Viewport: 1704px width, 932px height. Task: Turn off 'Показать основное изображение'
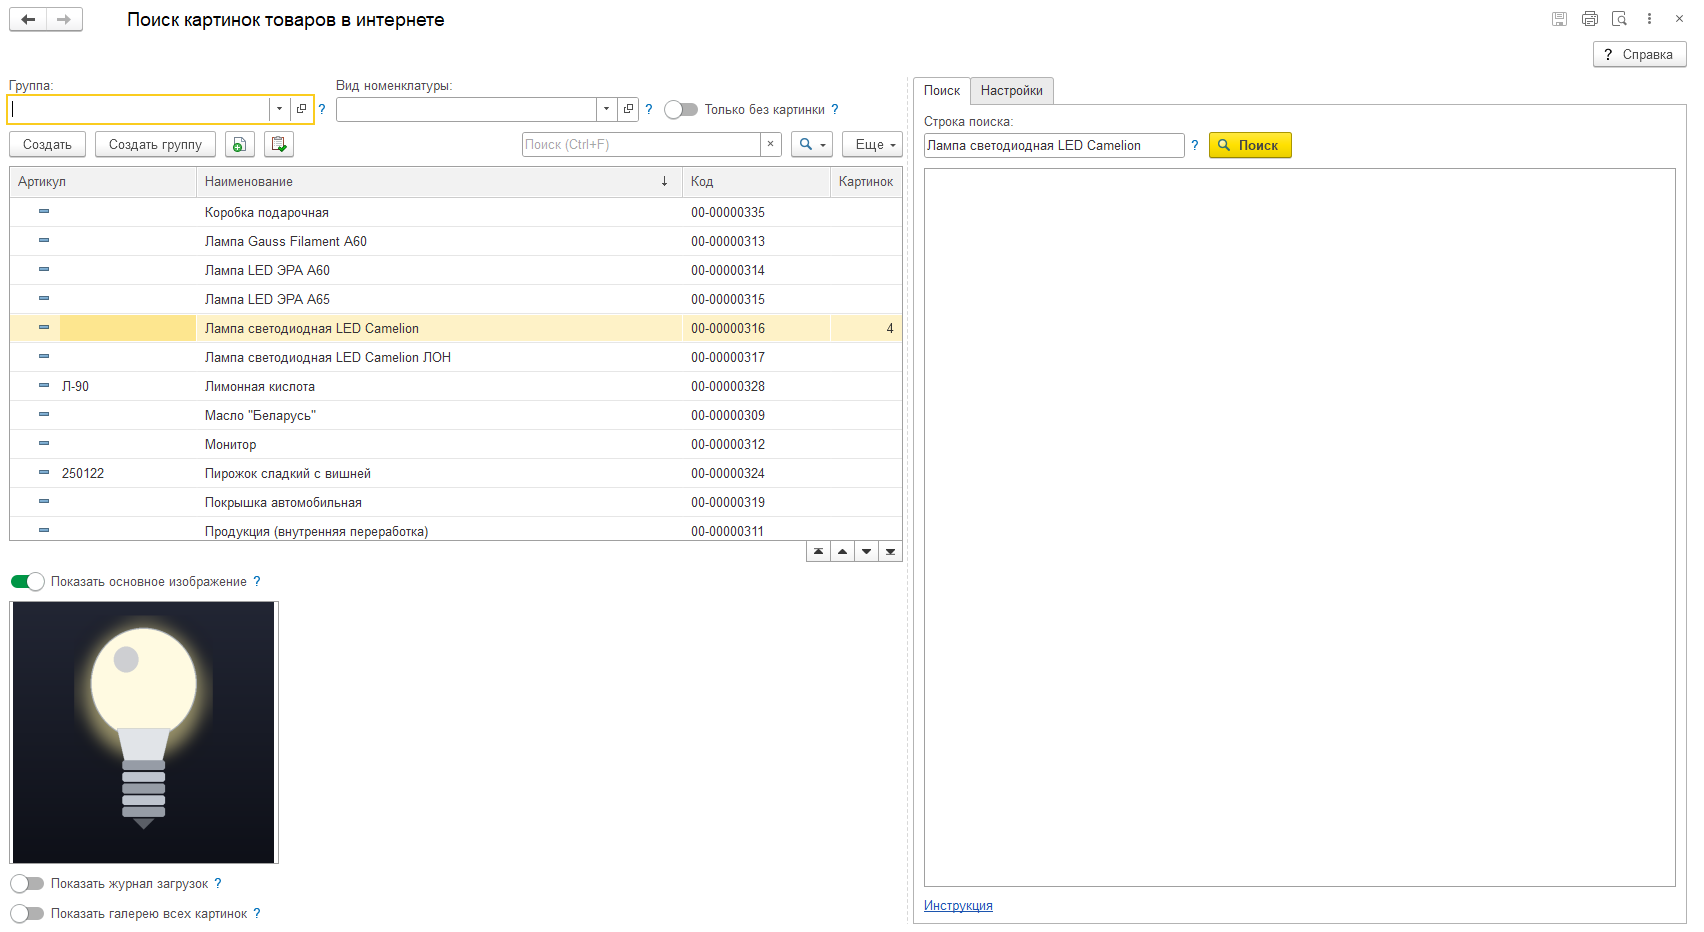tap(28, 582)
